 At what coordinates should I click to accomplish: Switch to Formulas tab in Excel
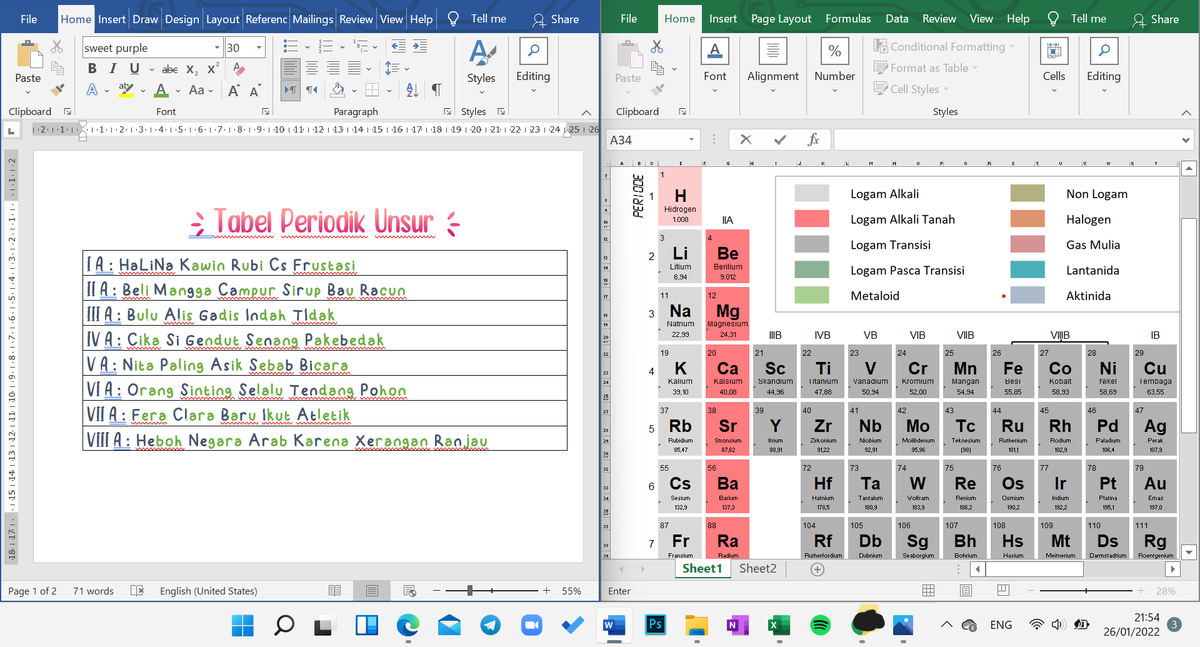[848, 19]
